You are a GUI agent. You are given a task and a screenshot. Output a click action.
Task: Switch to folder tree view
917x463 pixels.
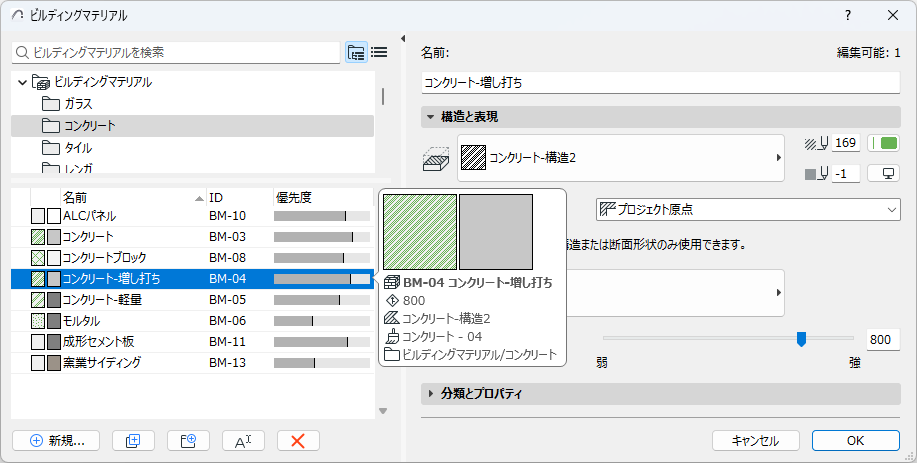click(x=356, y=52)
